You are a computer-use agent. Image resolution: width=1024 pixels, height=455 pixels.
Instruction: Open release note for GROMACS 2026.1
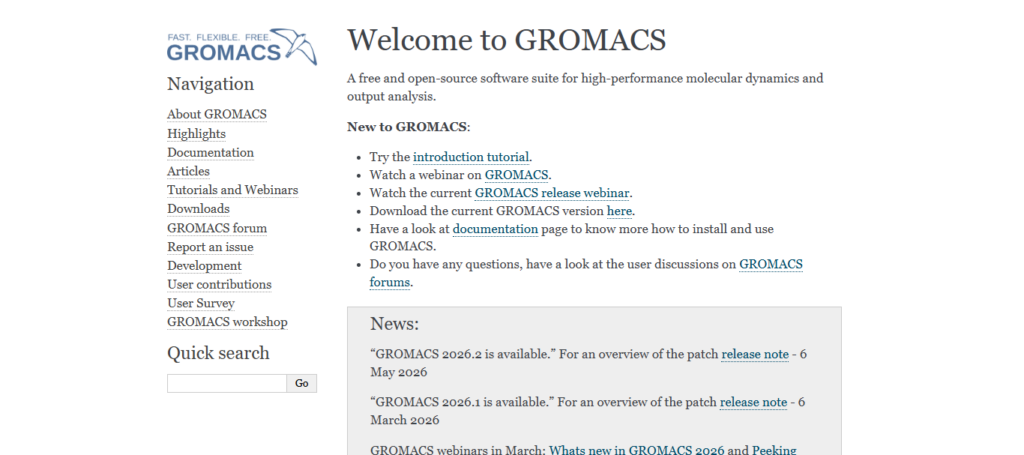[754, 402]
